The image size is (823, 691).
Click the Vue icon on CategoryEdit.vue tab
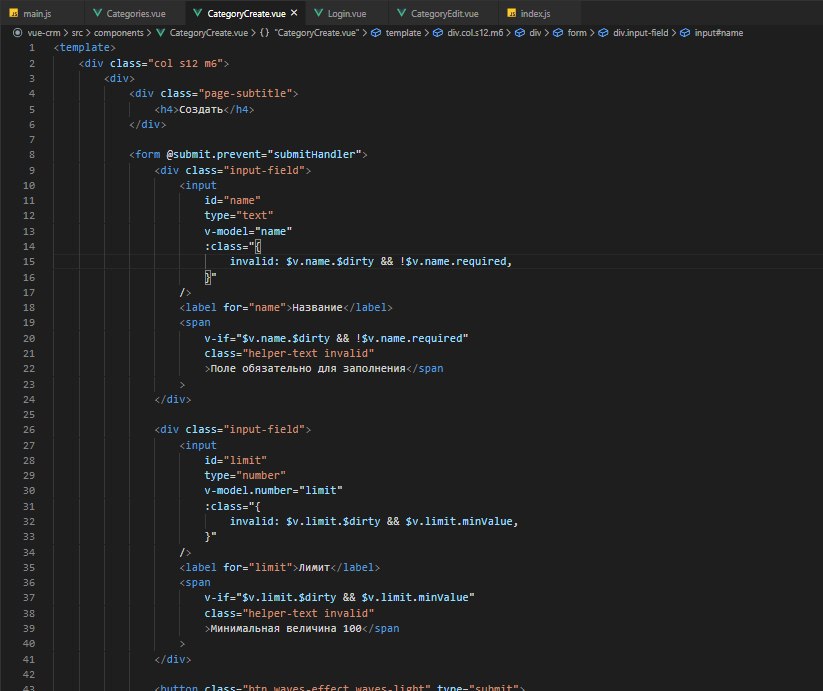click(x=402, y=13)
